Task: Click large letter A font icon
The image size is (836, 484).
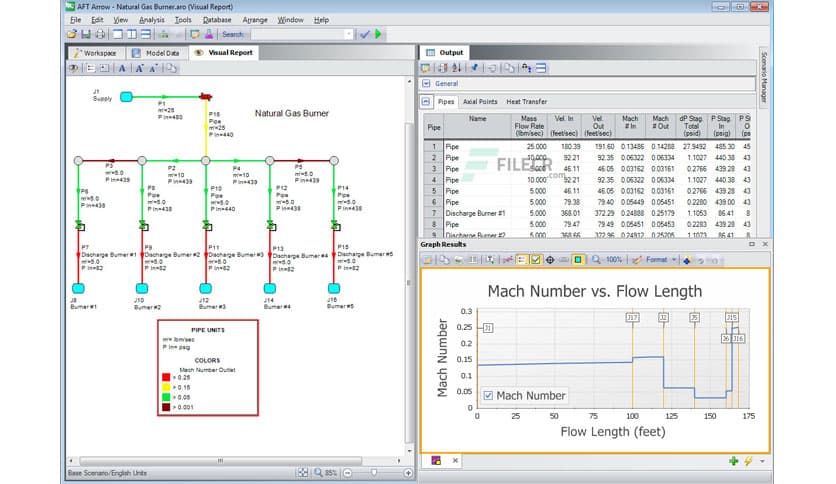Action: click(122, 68)
